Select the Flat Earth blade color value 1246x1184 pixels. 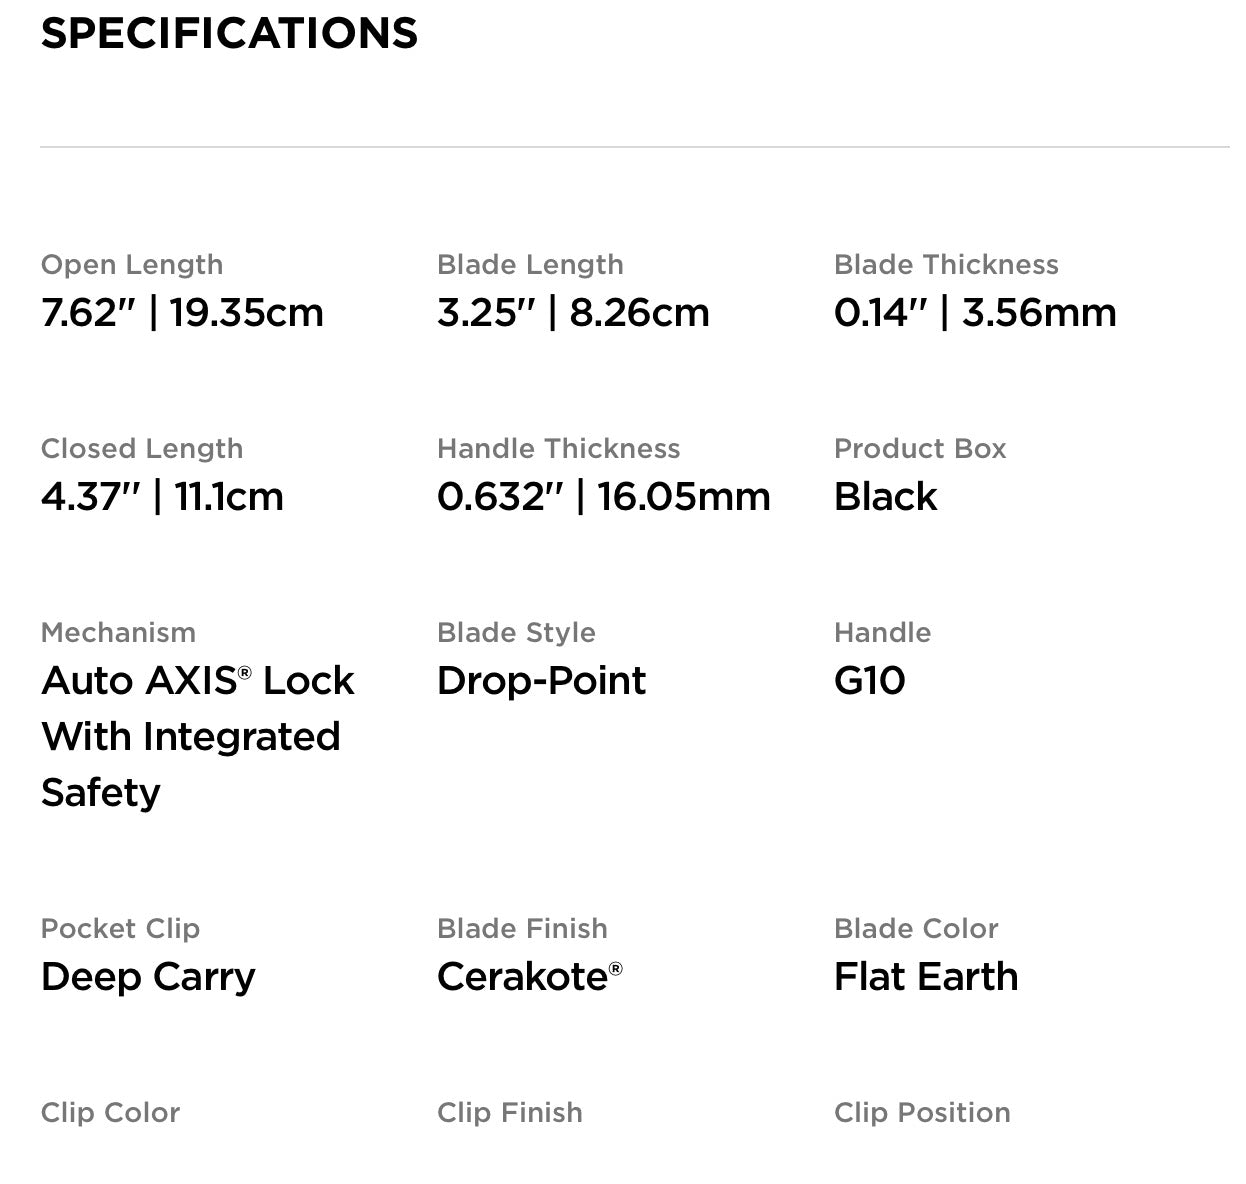click(x=926, y=977)
